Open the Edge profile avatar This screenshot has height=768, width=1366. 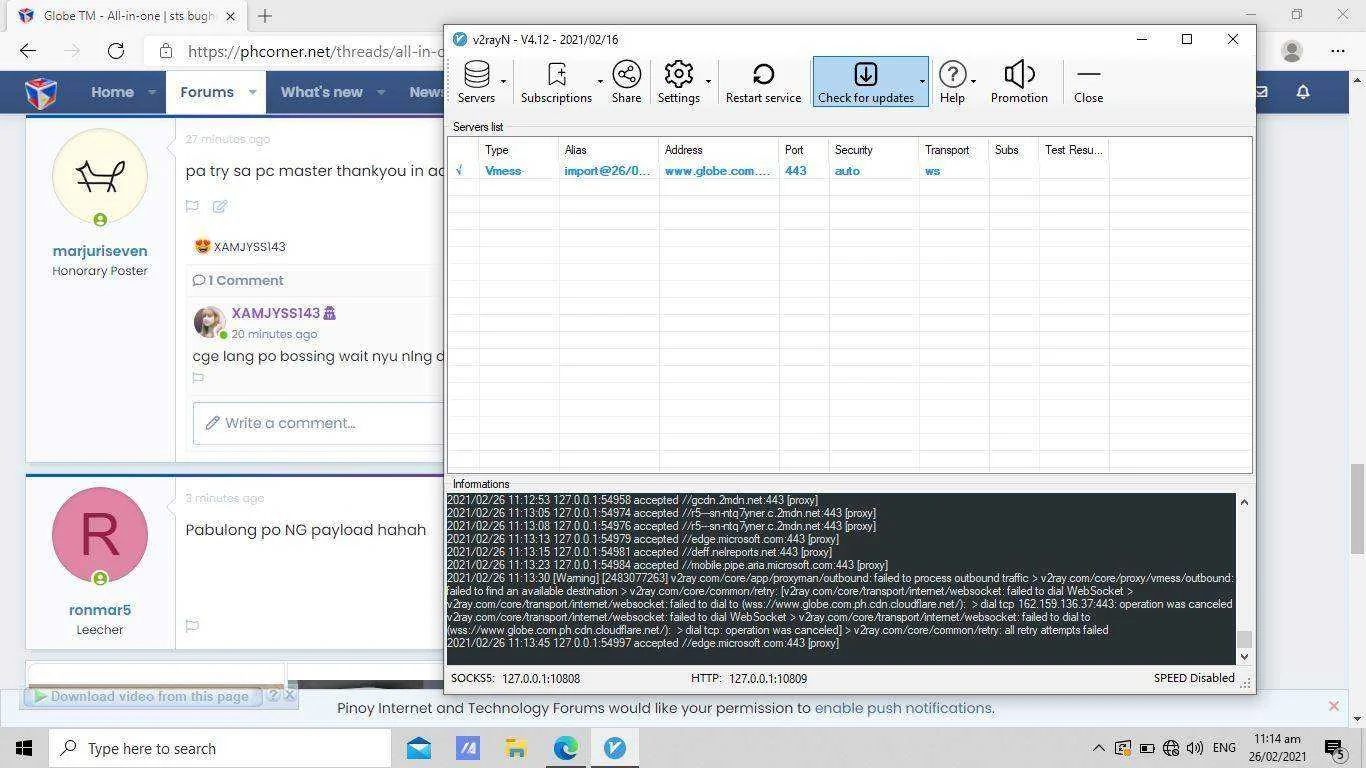click(1292, 51)
